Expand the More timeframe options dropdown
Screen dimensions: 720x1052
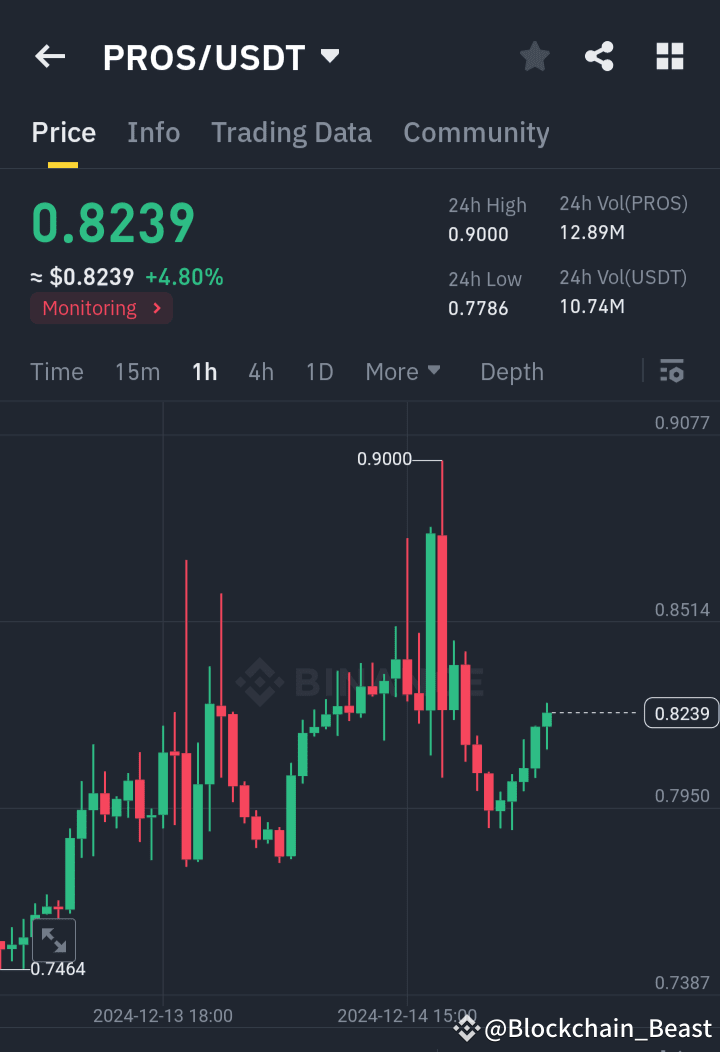(403, 371)
